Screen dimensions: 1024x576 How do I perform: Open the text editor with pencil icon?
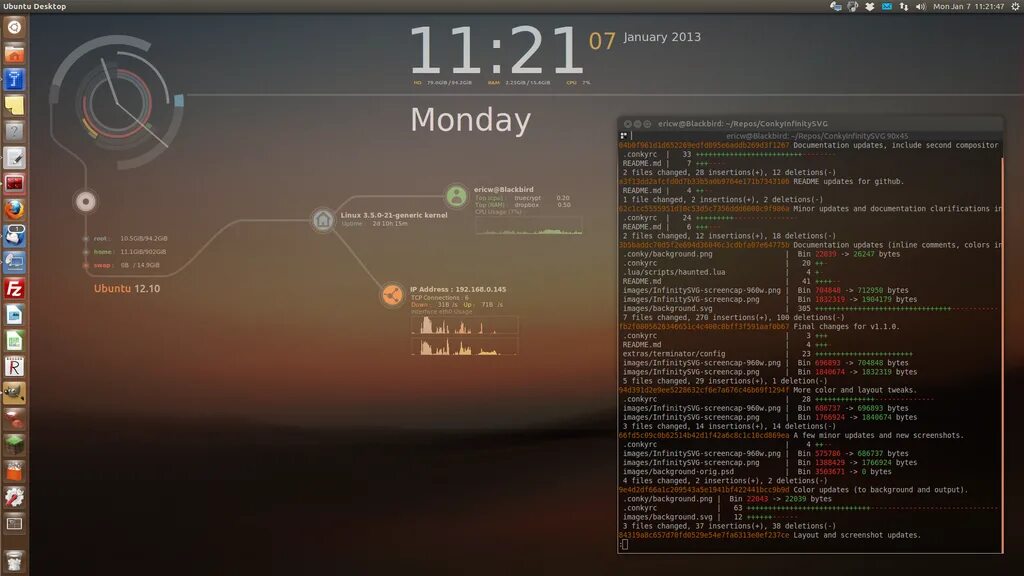click(14, 158)
